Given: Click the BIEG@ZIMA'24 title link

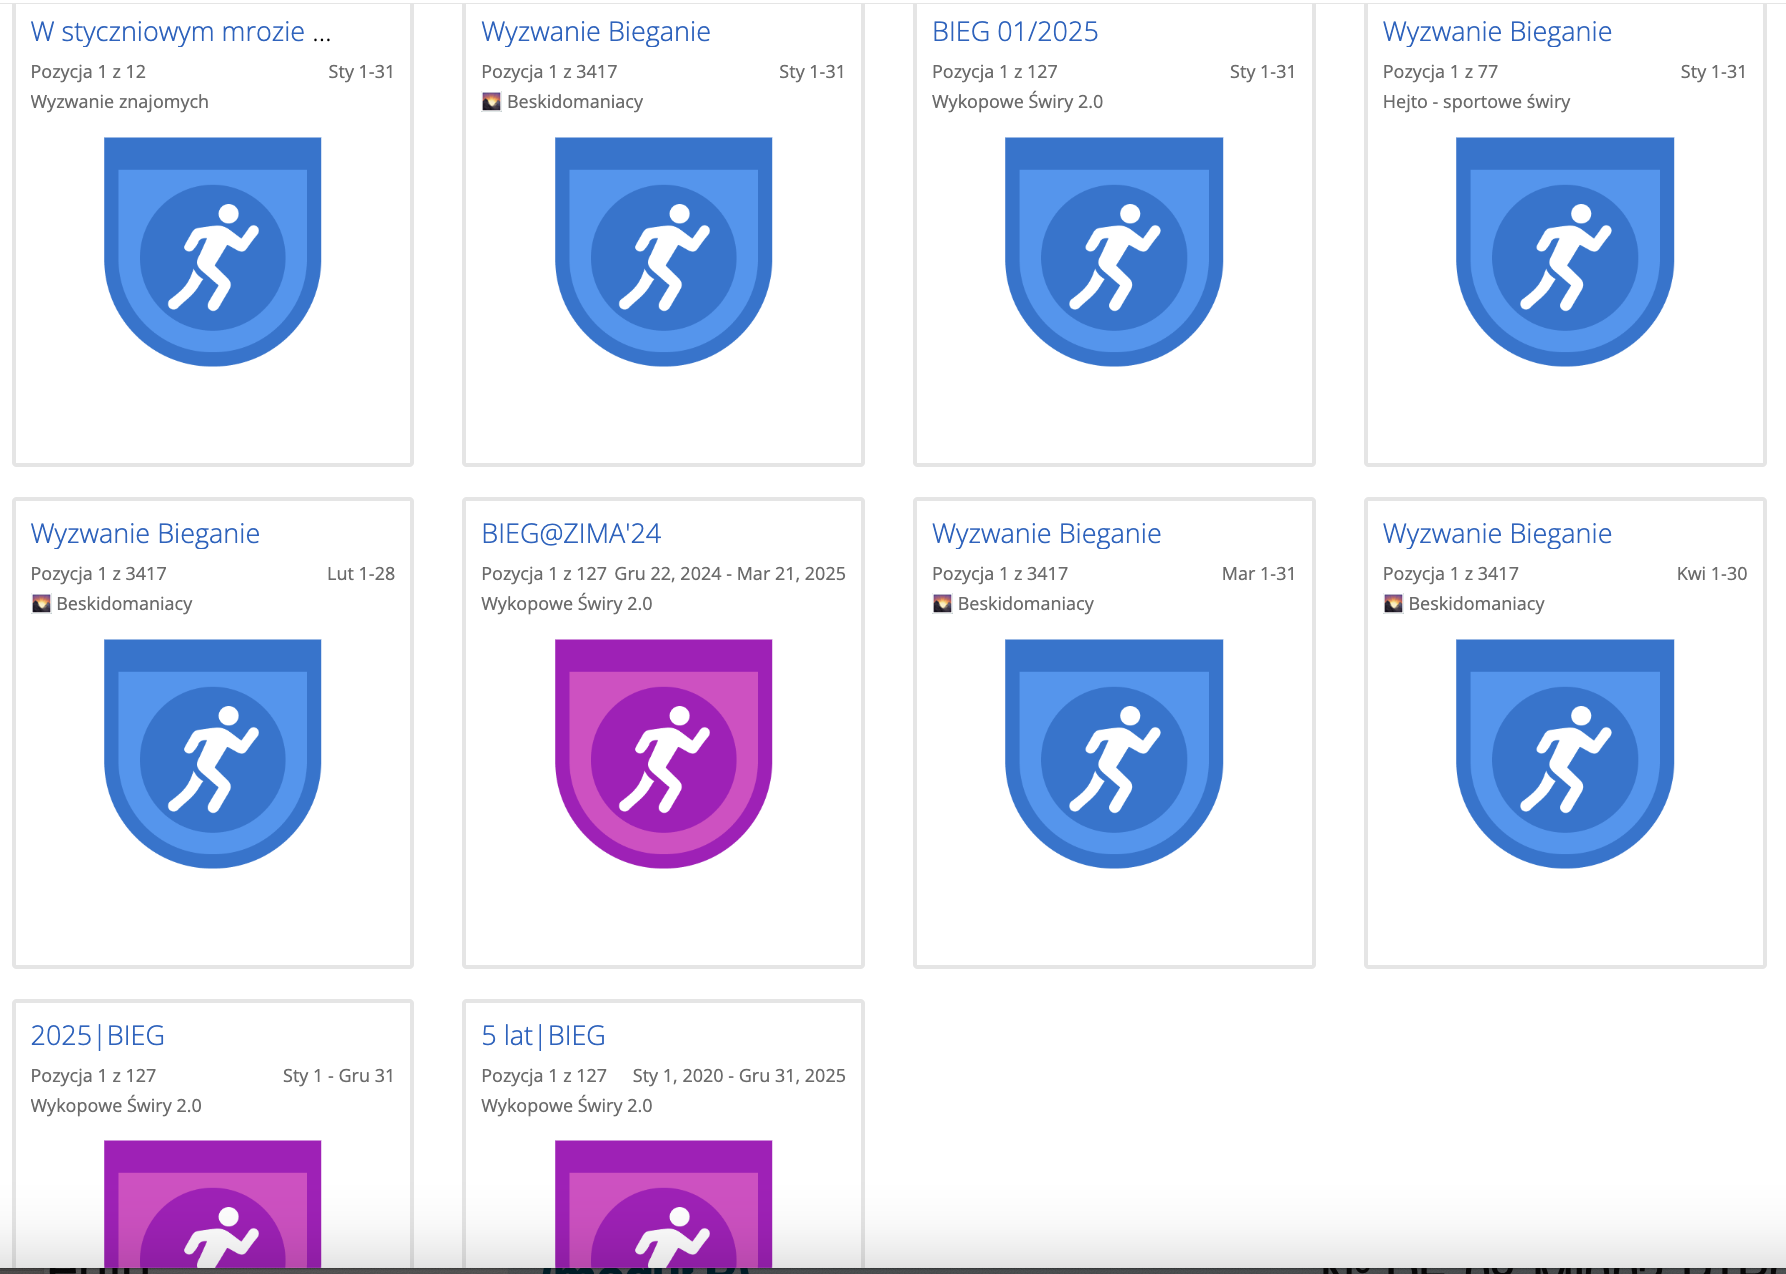Looking at the screenshot, I should [x=570, y=534].
